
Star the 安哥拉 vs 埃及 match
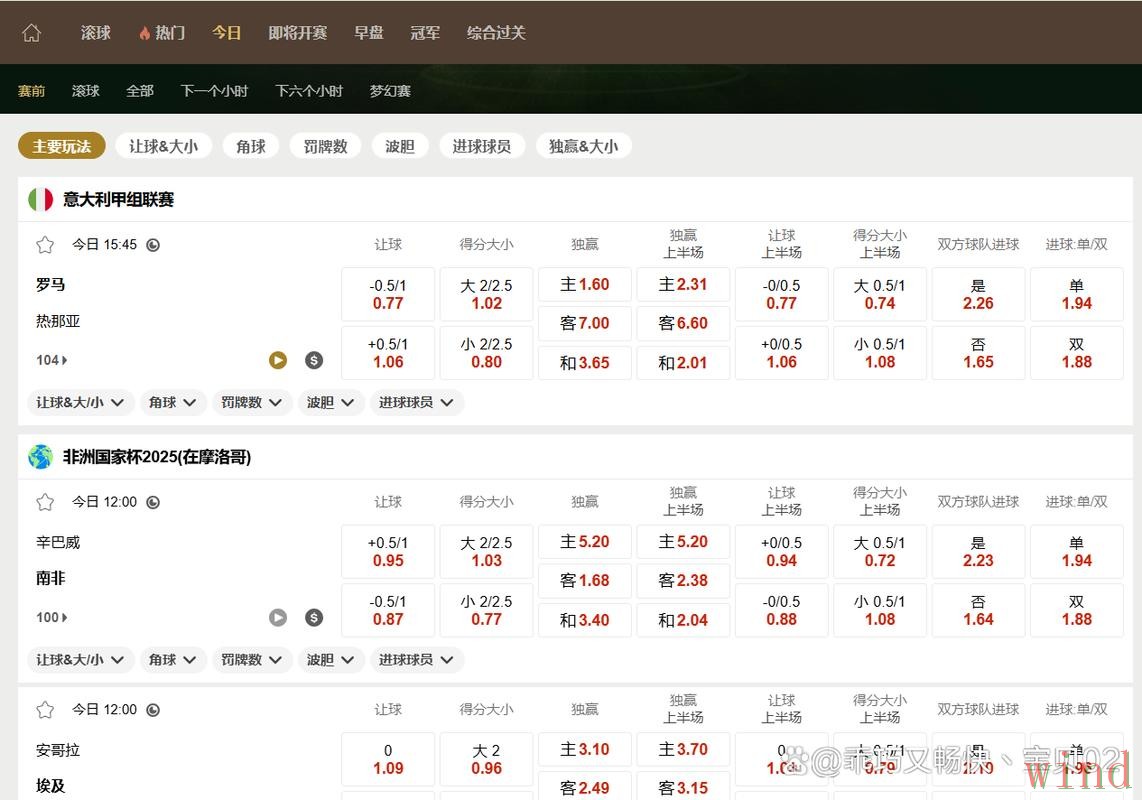(x=44, y=709)
